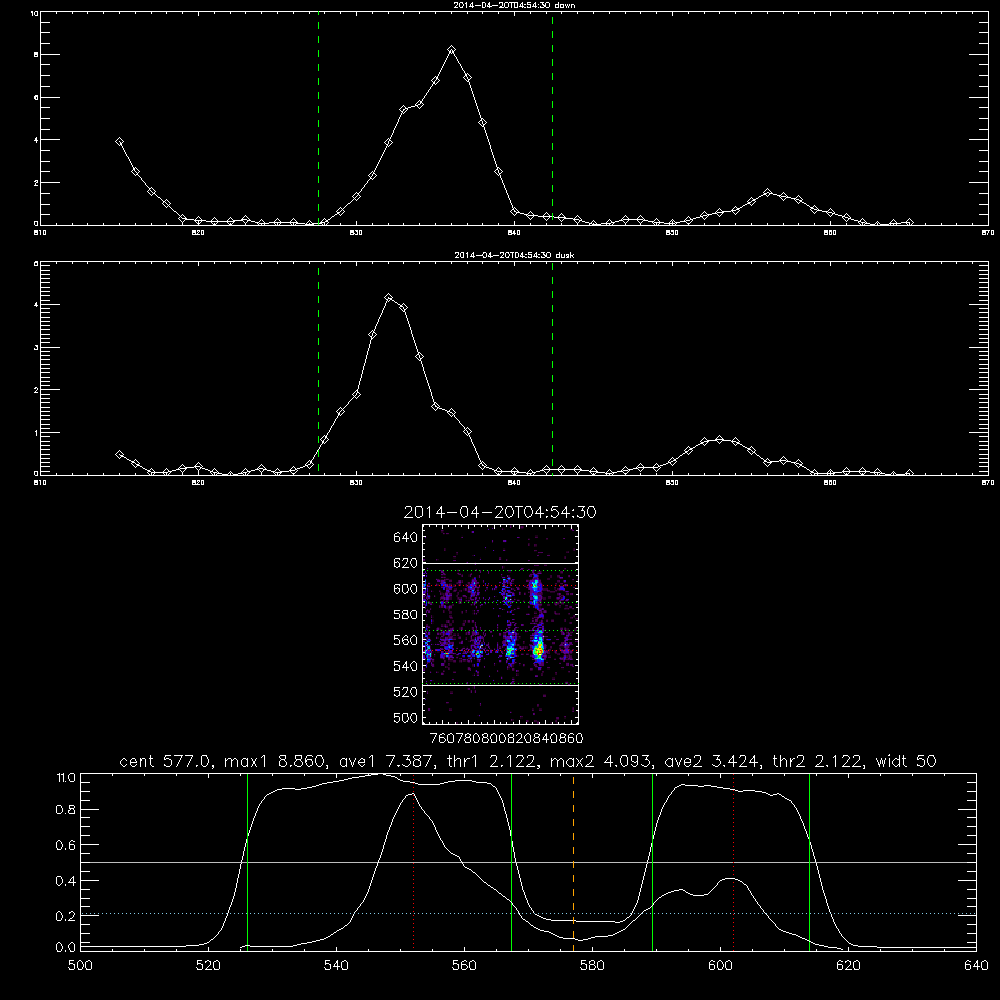This screenshot has height=1000, width=1000.
Task: Click the right green dashed line in dusk plot
Action: [552, 369]
